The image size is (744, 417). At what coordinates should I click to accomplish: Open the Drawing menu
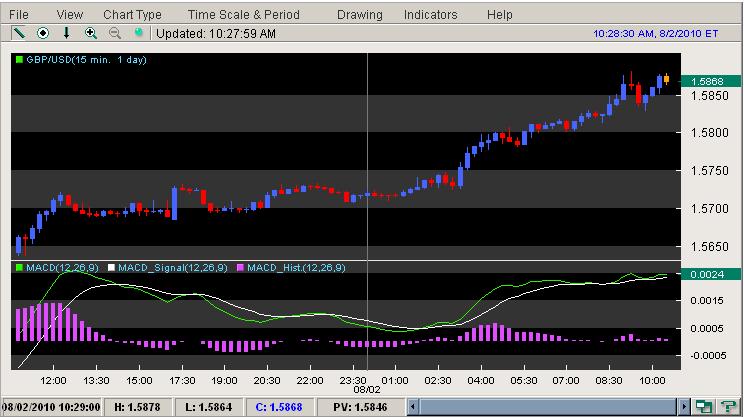[360, 15]
